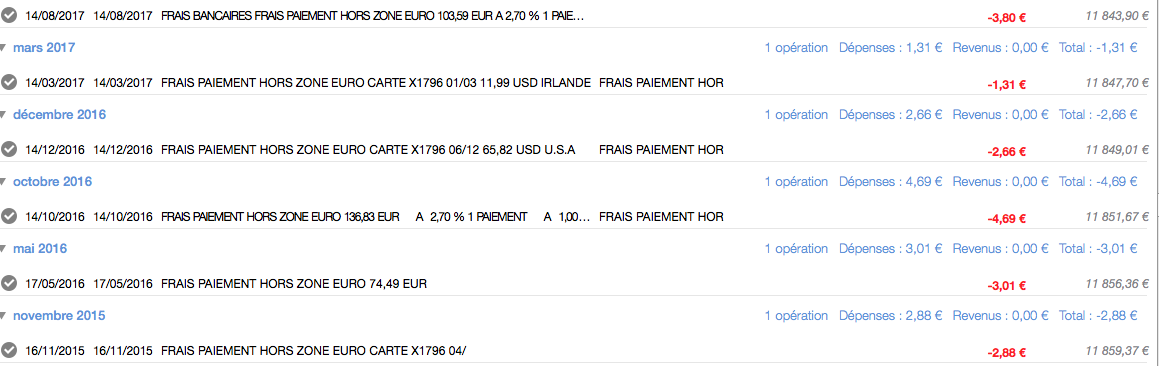Click checkmark icon of 14/10/2016 transaction

coord(9,217)
